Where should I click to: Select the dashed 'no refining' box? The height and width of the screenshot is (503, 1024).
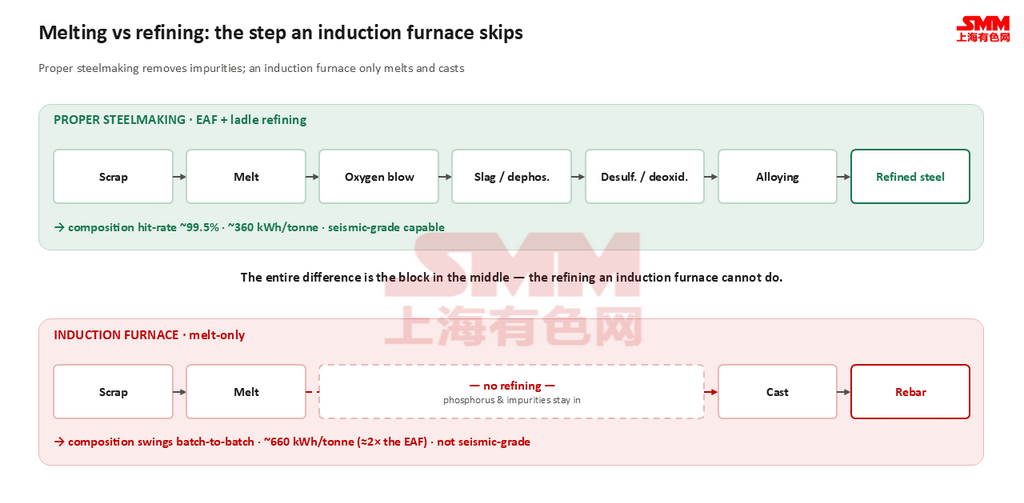coord(511,391)
